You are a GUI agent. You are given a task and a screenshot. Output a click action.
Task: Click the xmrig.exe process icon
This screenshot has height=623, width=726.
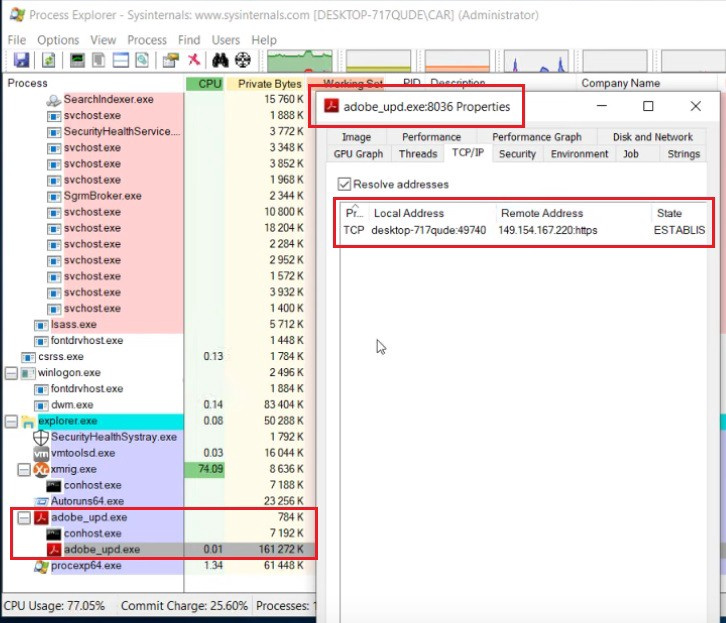(x=41, y=469)
